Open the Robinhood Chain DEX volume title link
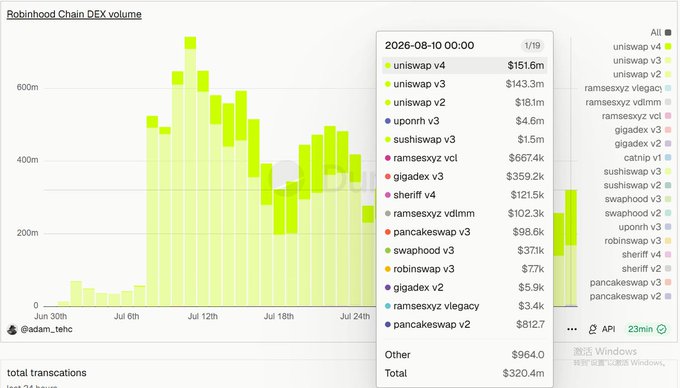This screenshot has width=680, height=388. (74, 14)
